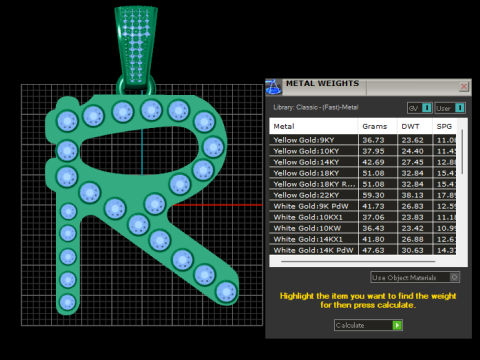The height and width of the screenshot is (360, 480).
Task: Select the White Gold:9K PdW row
Action: [363, 206]
